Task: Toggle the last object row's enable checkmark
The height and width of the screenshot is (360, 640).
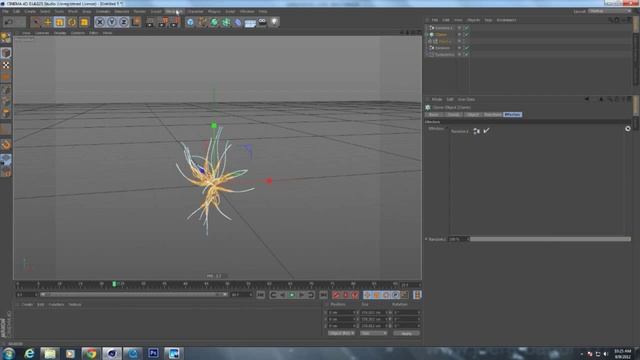Action: point(467,54)
